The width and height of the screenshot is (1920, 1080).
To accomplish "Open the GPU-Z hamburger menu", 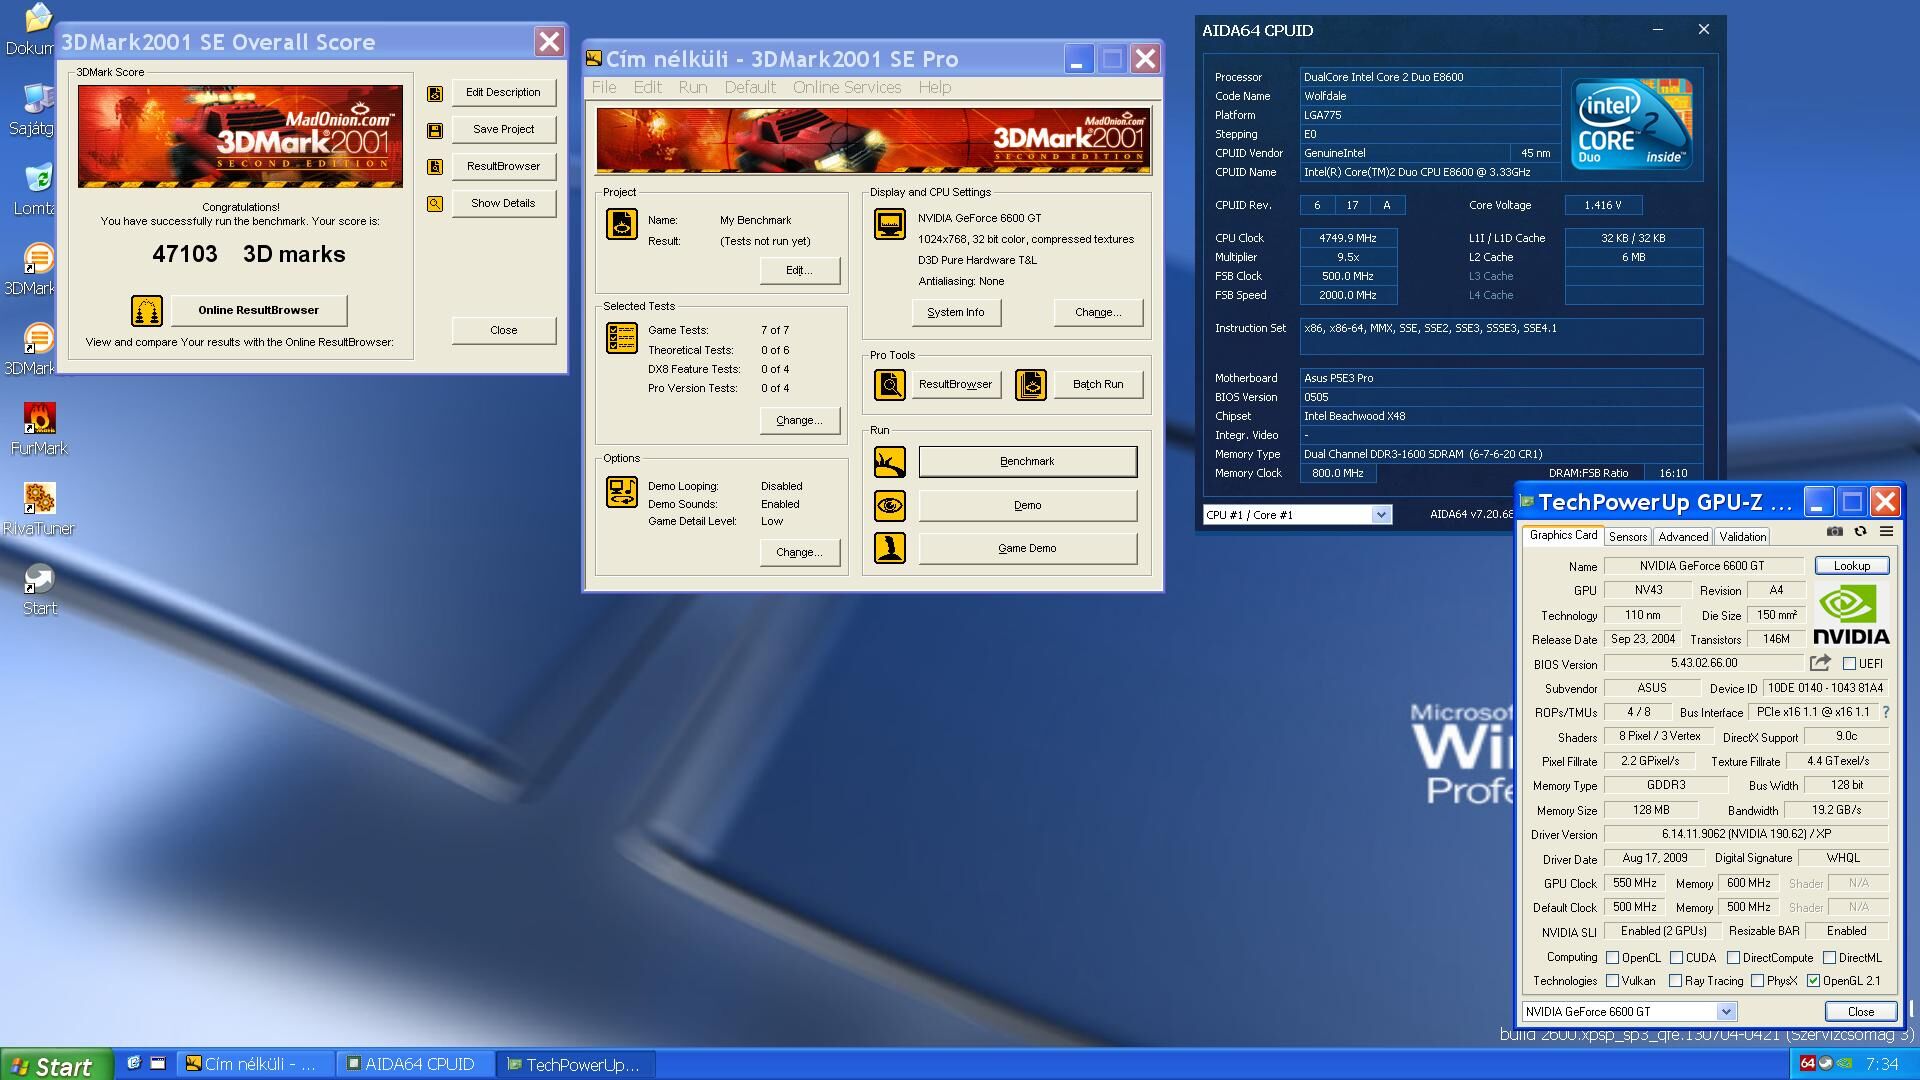I will 1887,532.
